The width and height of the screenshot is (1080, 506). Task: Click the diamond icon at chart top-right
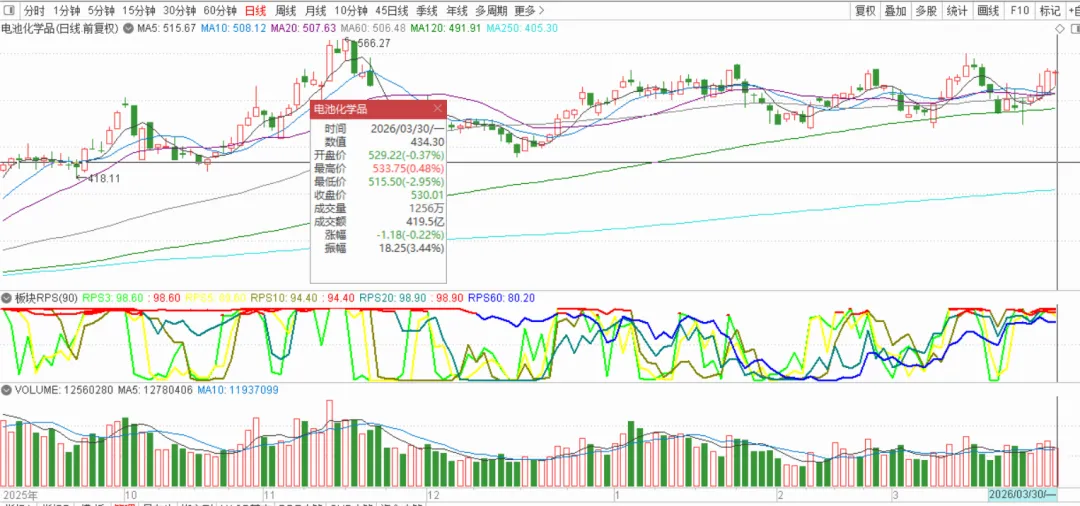click(1059, 28)
